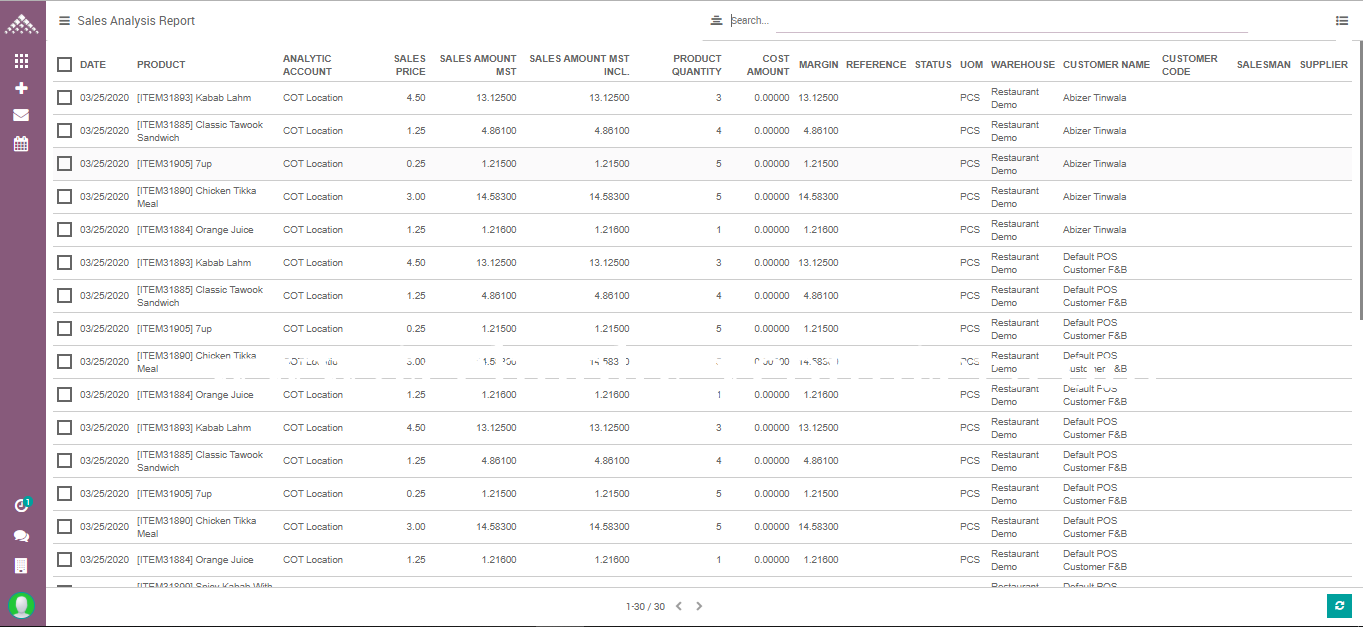Image resolution: width=1363 pixels, height=627 pixels.
Task: Check Chicken Tikka Meal row for Abizer Tinwala
Action: [65, 196]
